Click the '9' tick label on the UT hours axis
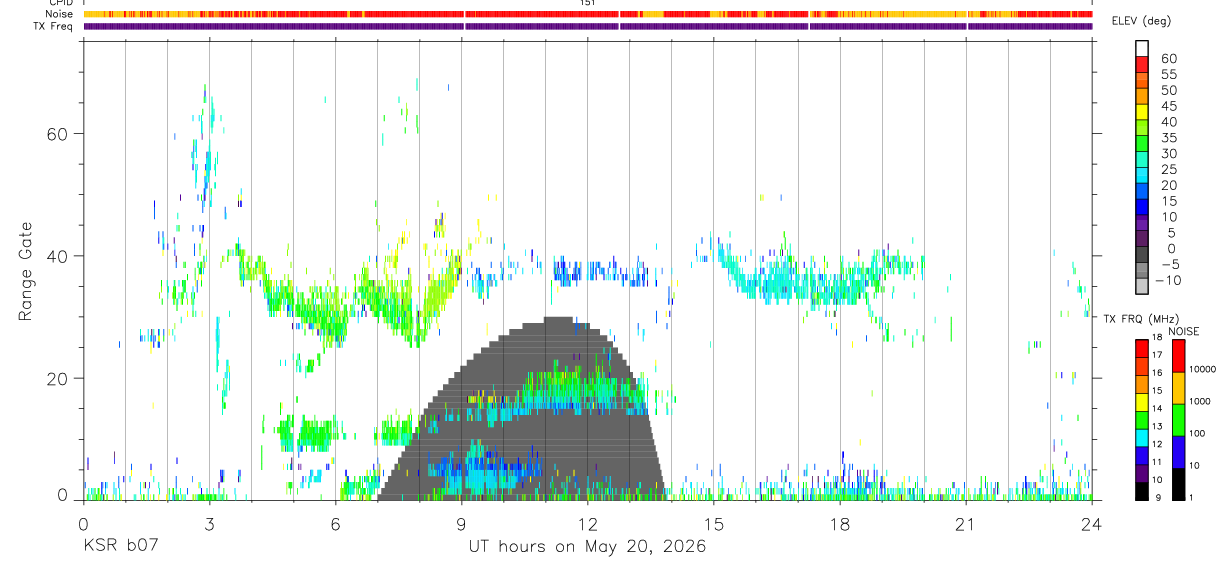Image resolution: width=1228 pixels, height=567 pixels. [462, 525]
